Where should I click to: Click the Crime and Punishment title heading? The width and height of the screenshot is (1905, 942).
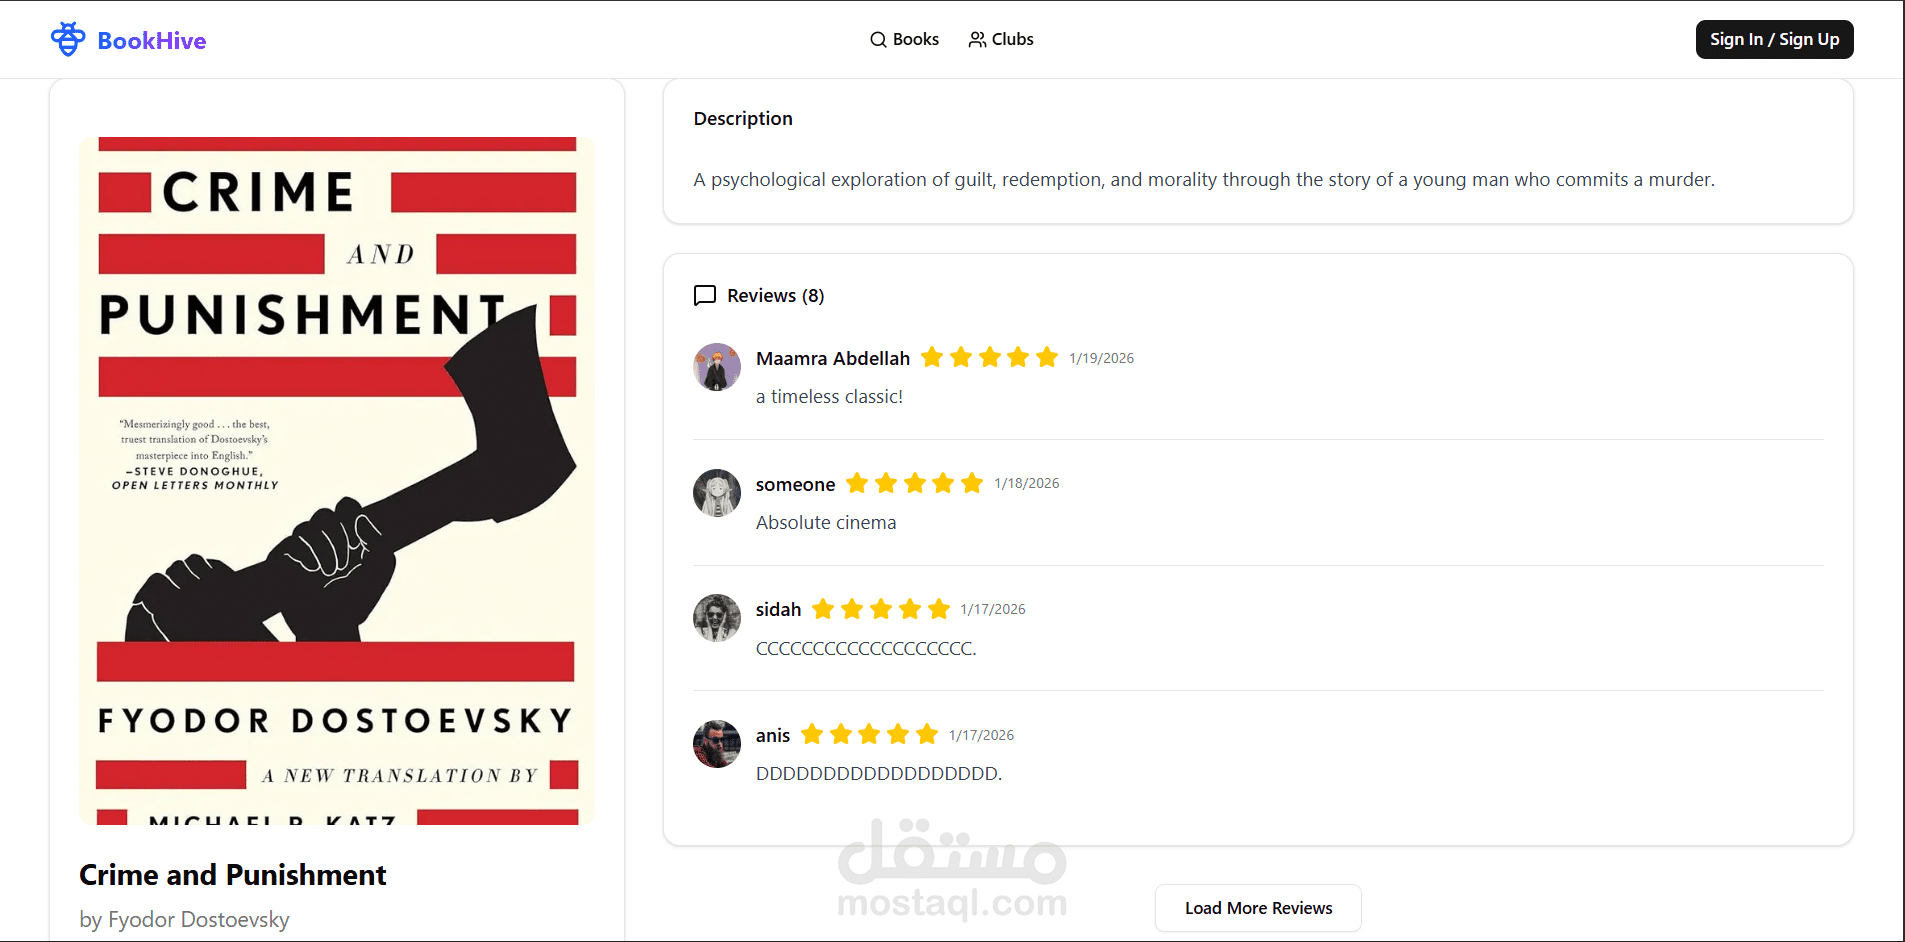pos(233,875)
